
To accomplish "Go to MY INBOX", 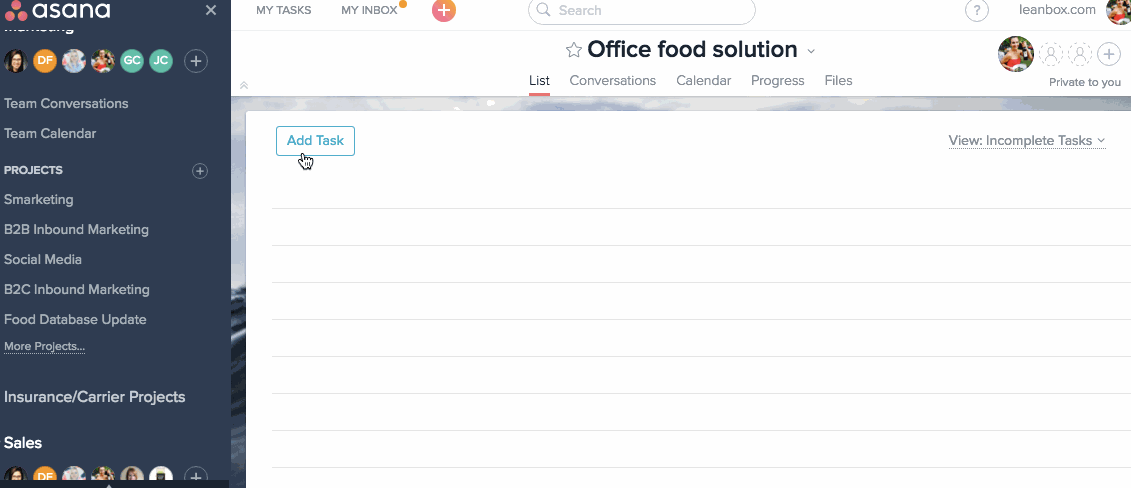I will [369, 10].
